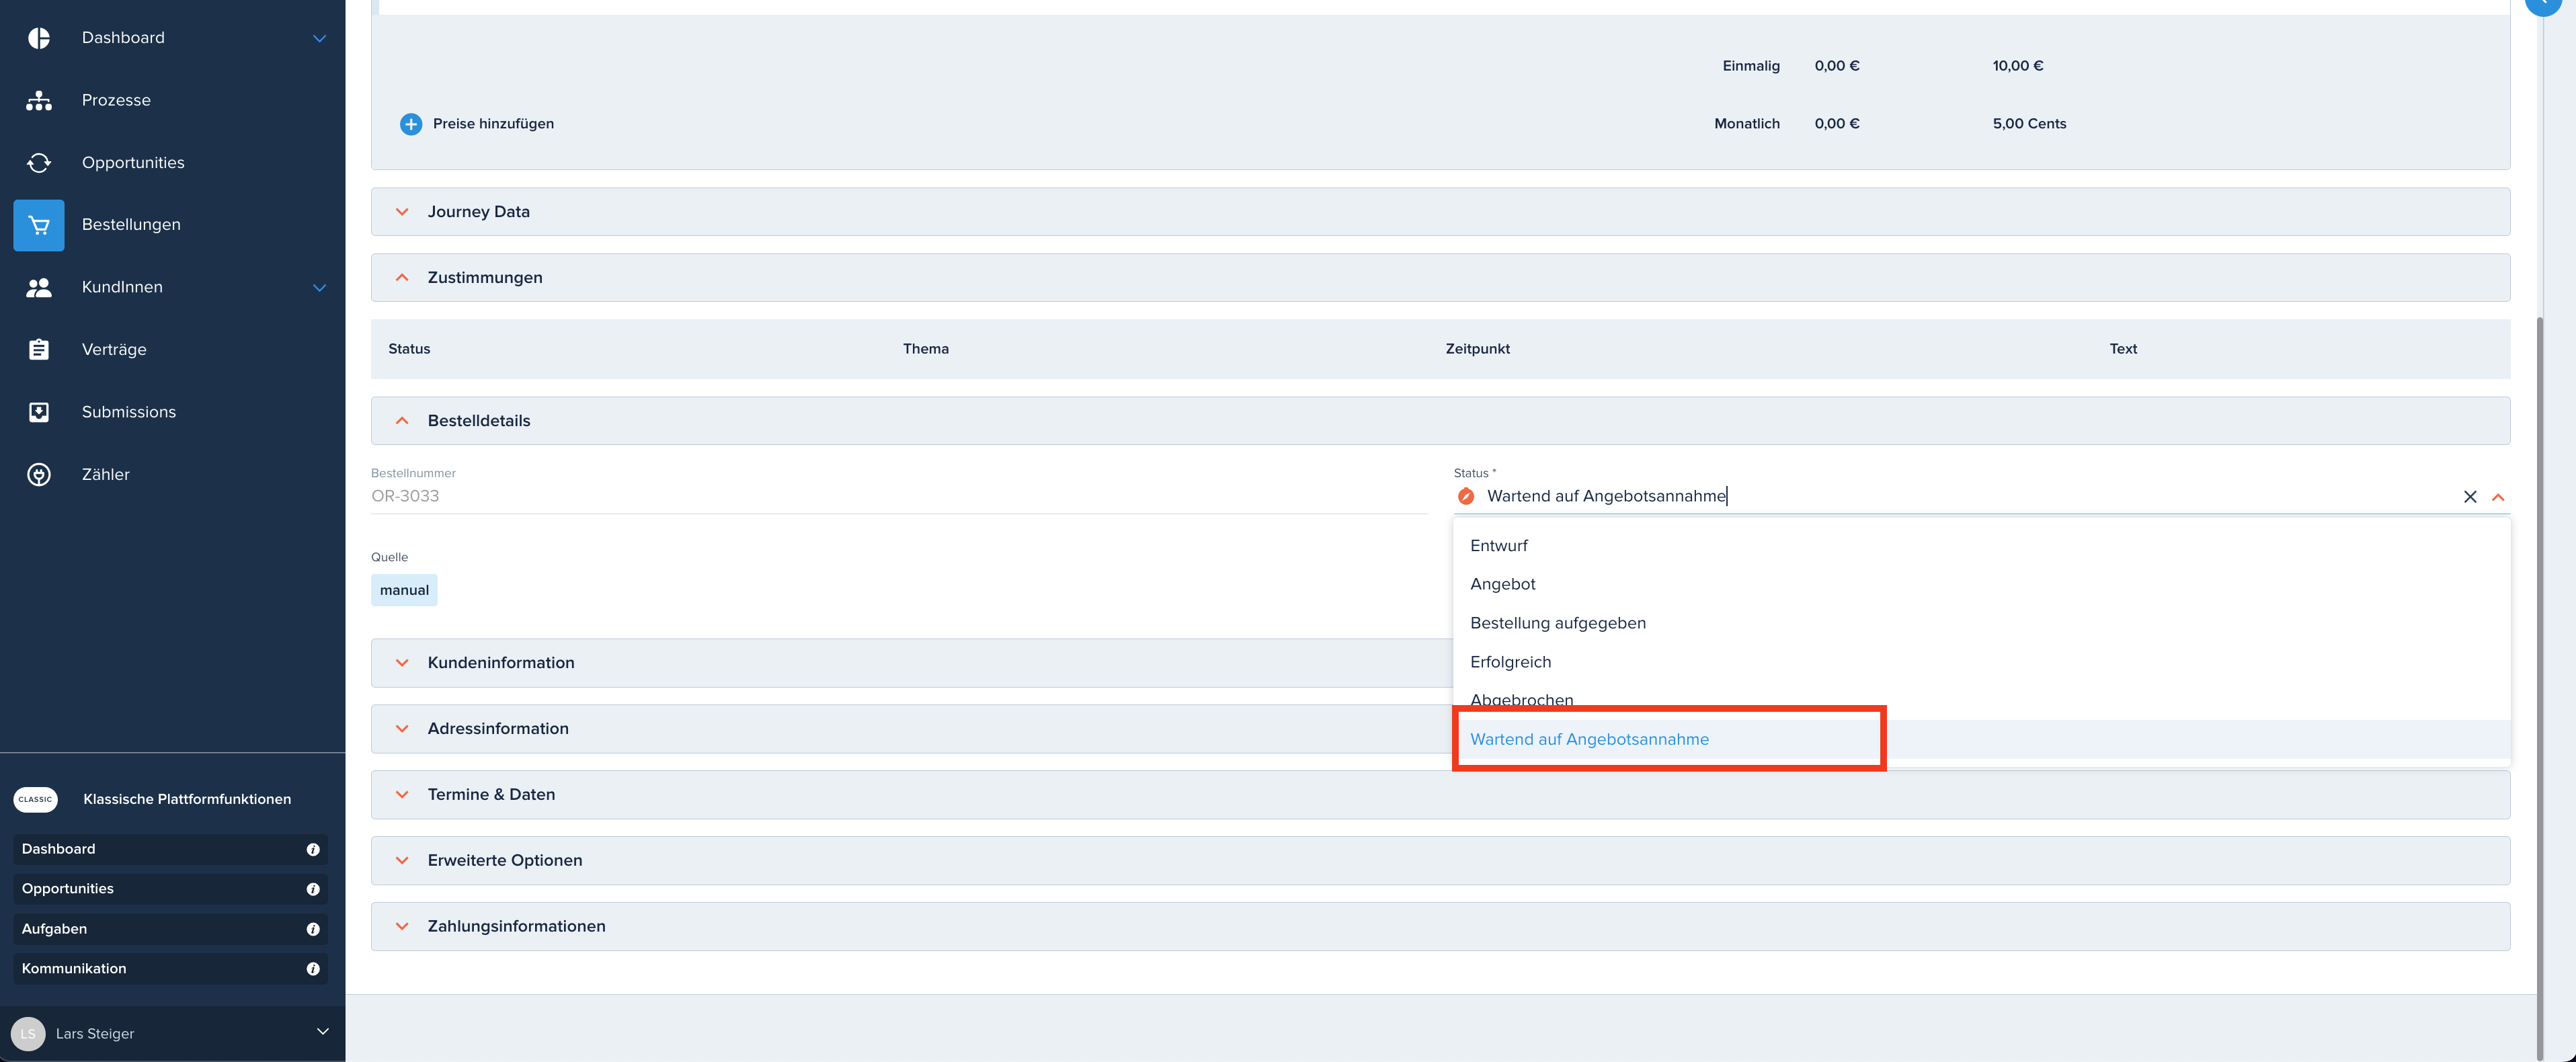
Task: Click the Verträge clipboard icon
Action: (x=39, y=349)
